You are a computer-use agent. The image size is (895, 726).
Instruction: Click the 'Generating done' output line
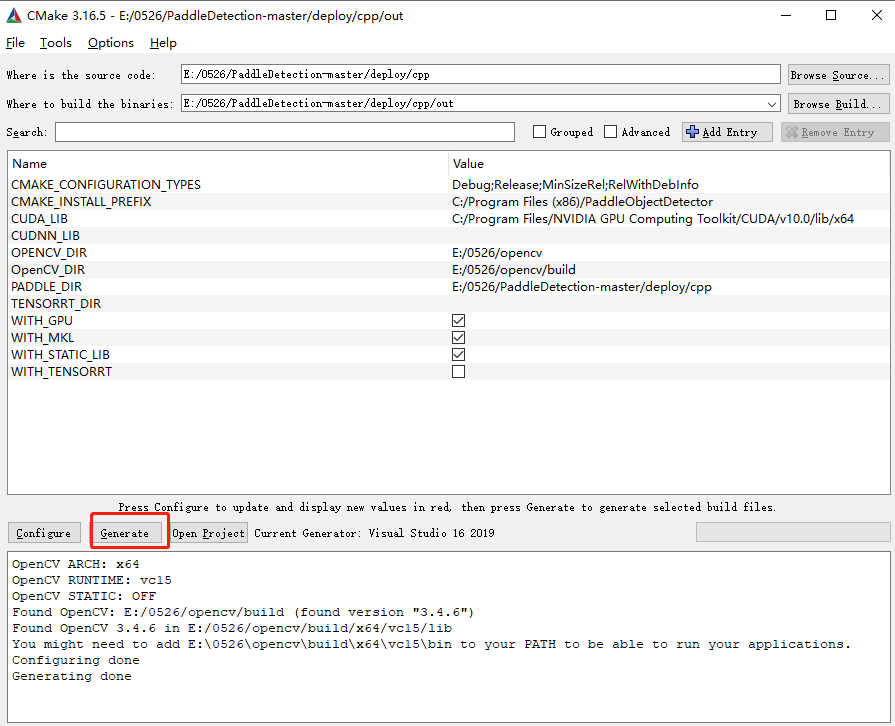(72, 676)
